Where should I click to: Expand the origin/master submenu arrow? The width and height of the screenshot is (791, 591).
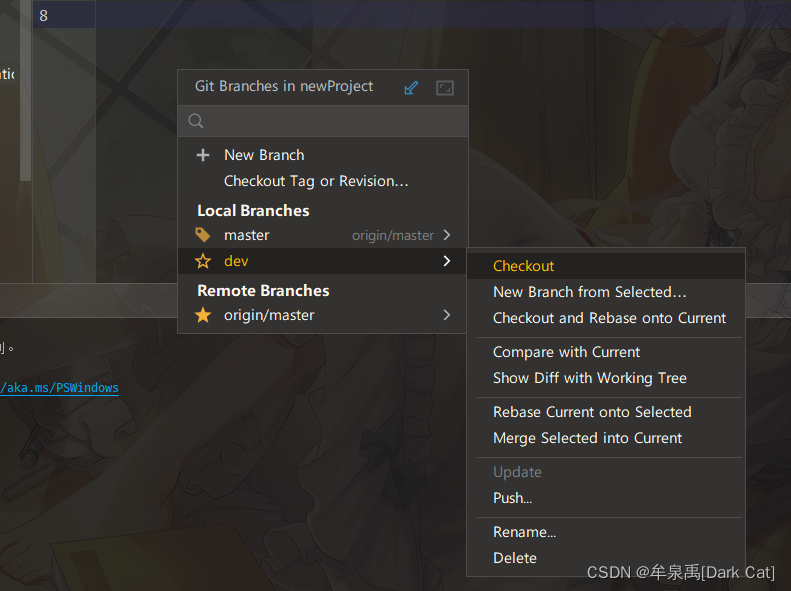coord(446,315)
